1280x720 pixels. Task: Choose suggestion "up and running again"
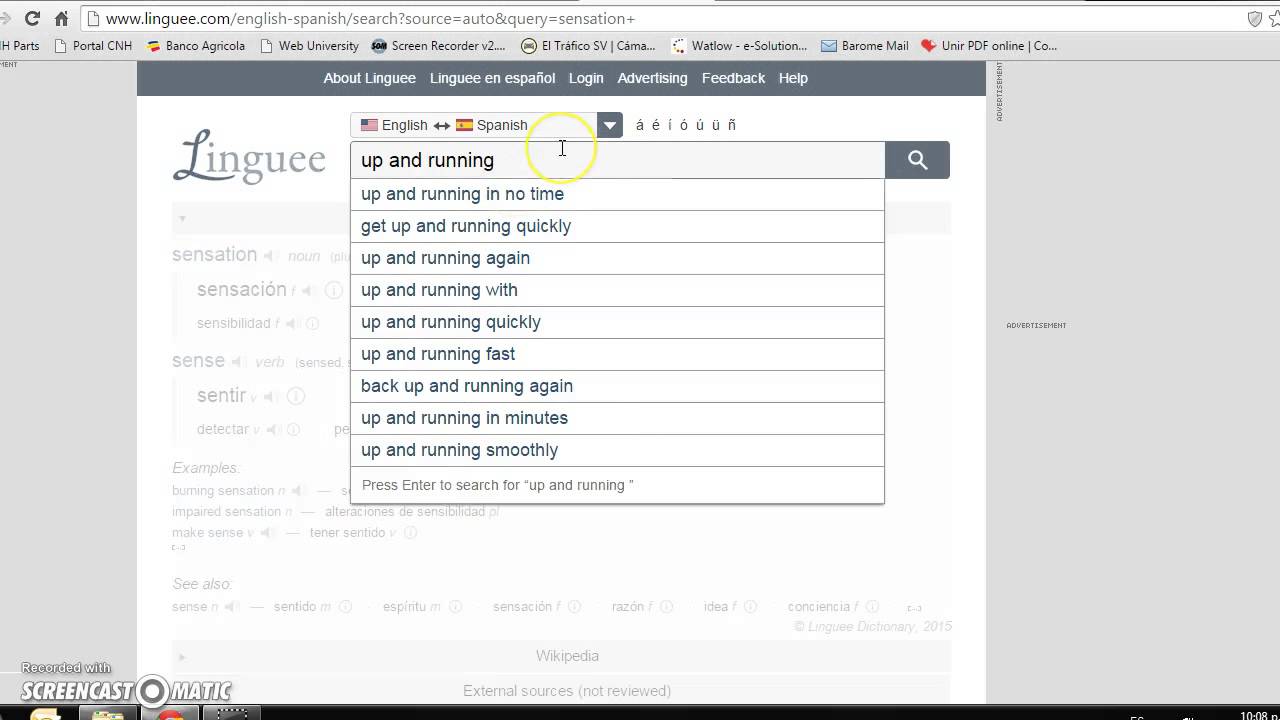point(617,258)
